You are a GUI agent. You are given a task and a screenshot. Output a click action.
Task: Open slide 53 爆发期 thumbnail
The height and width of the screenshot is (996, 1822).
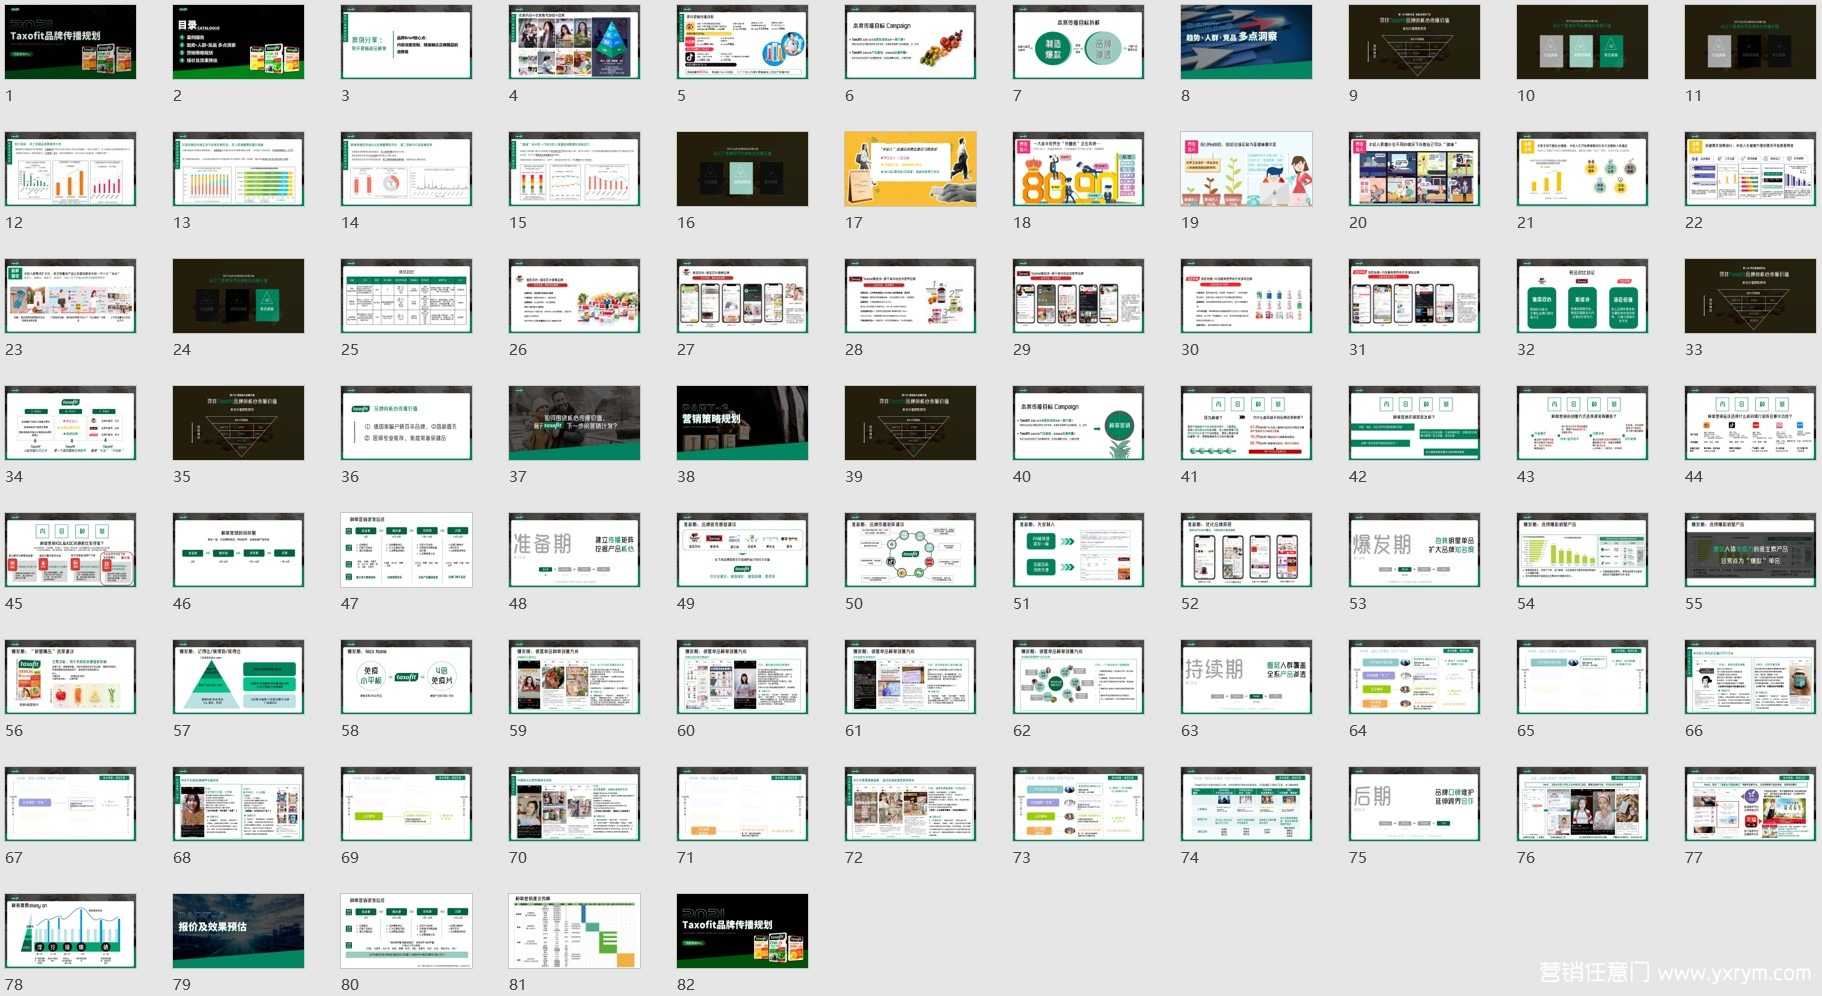coord(1414,550)
